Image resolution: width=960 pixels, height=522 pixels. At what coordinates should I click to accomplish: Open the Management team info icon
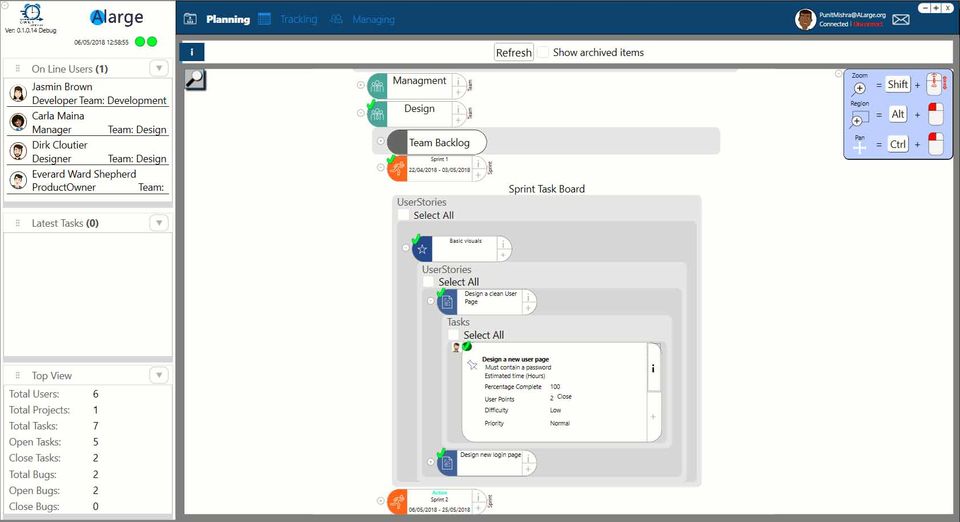[459, 80]
